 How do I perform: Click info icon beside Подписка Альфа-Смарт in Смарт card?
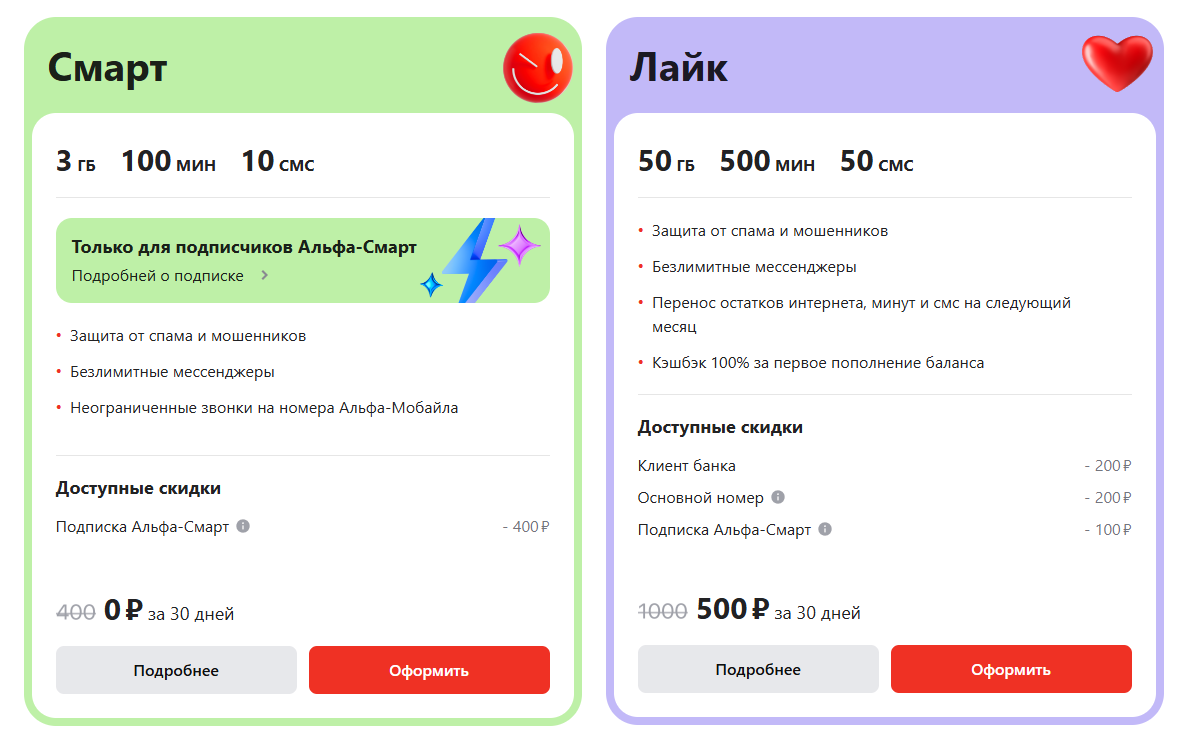tap(243, 526)
